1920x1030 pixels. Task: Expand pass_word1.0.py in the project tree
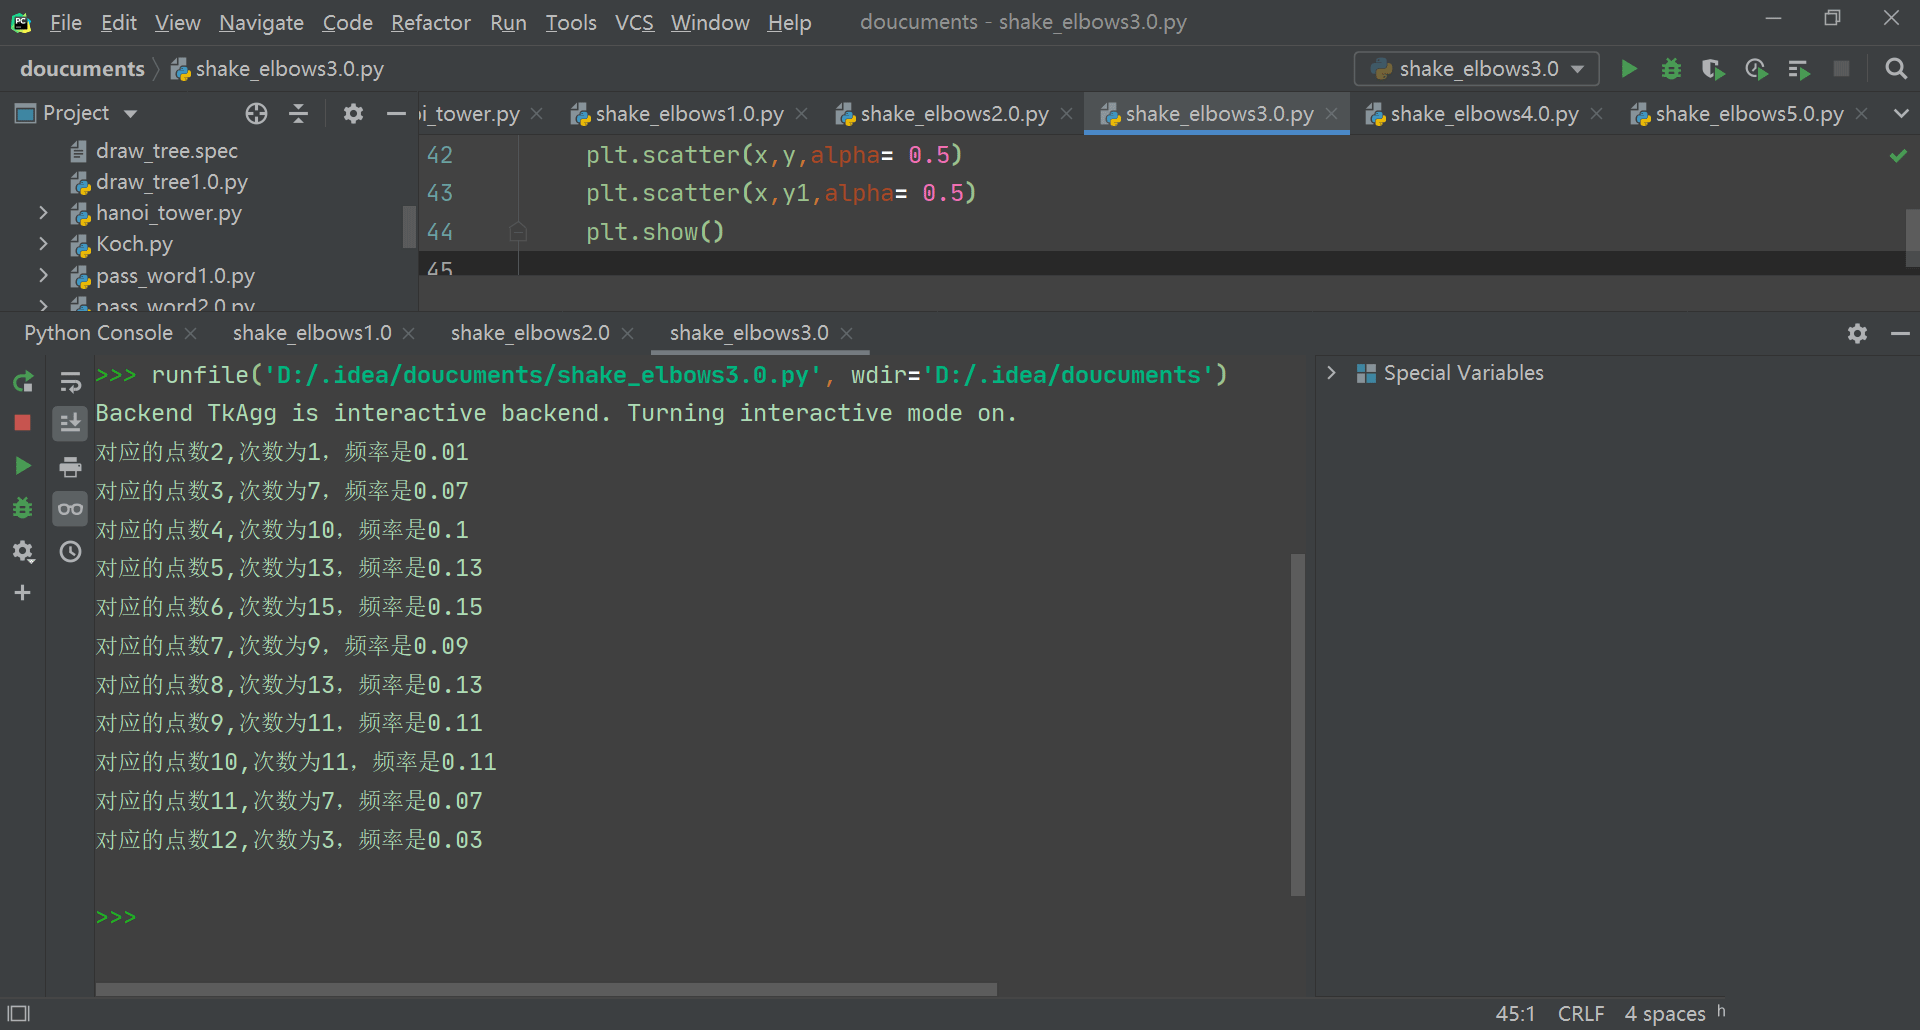pyautogui.click(x=43, y=275)
